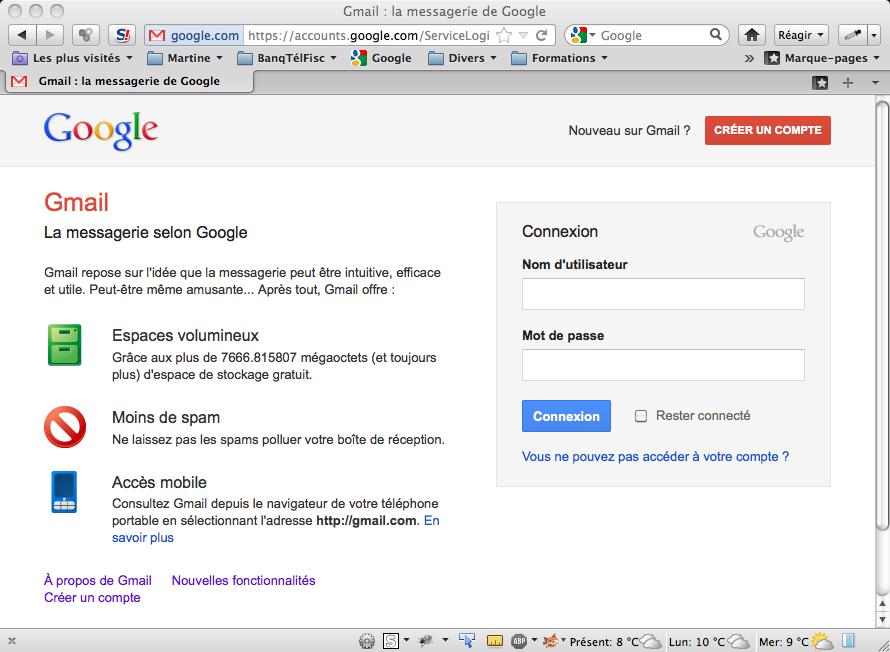Open the Les plus visités bookmarks folder
This screenshot has height=652, width=890.
pyautogui.click(x=72, y=58)
